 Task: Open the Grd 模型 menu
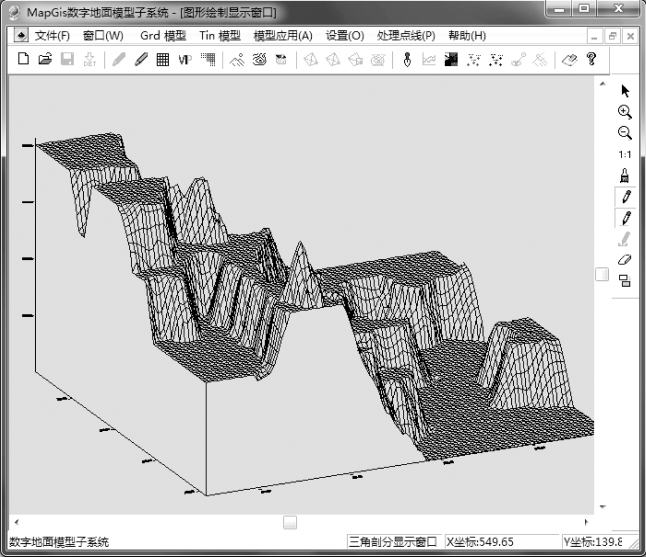pos(163,35)
